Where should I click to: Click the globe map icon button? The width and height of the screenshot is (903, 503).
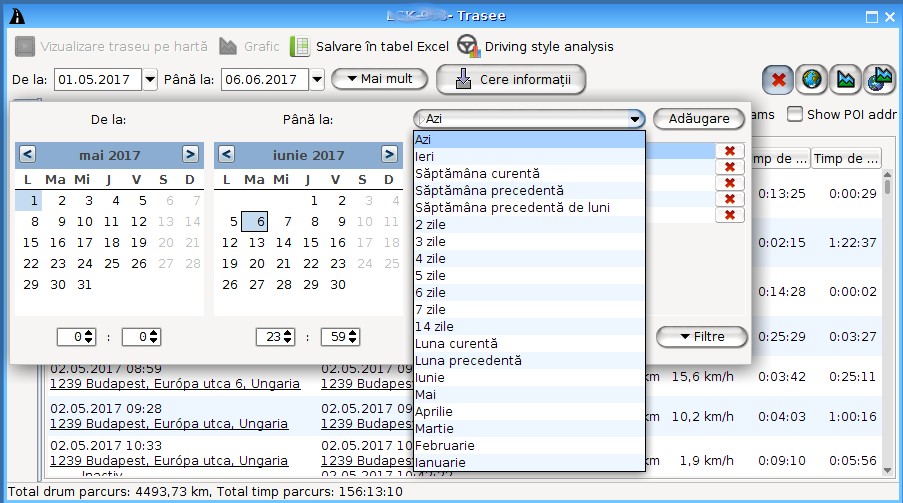(812, 79)
